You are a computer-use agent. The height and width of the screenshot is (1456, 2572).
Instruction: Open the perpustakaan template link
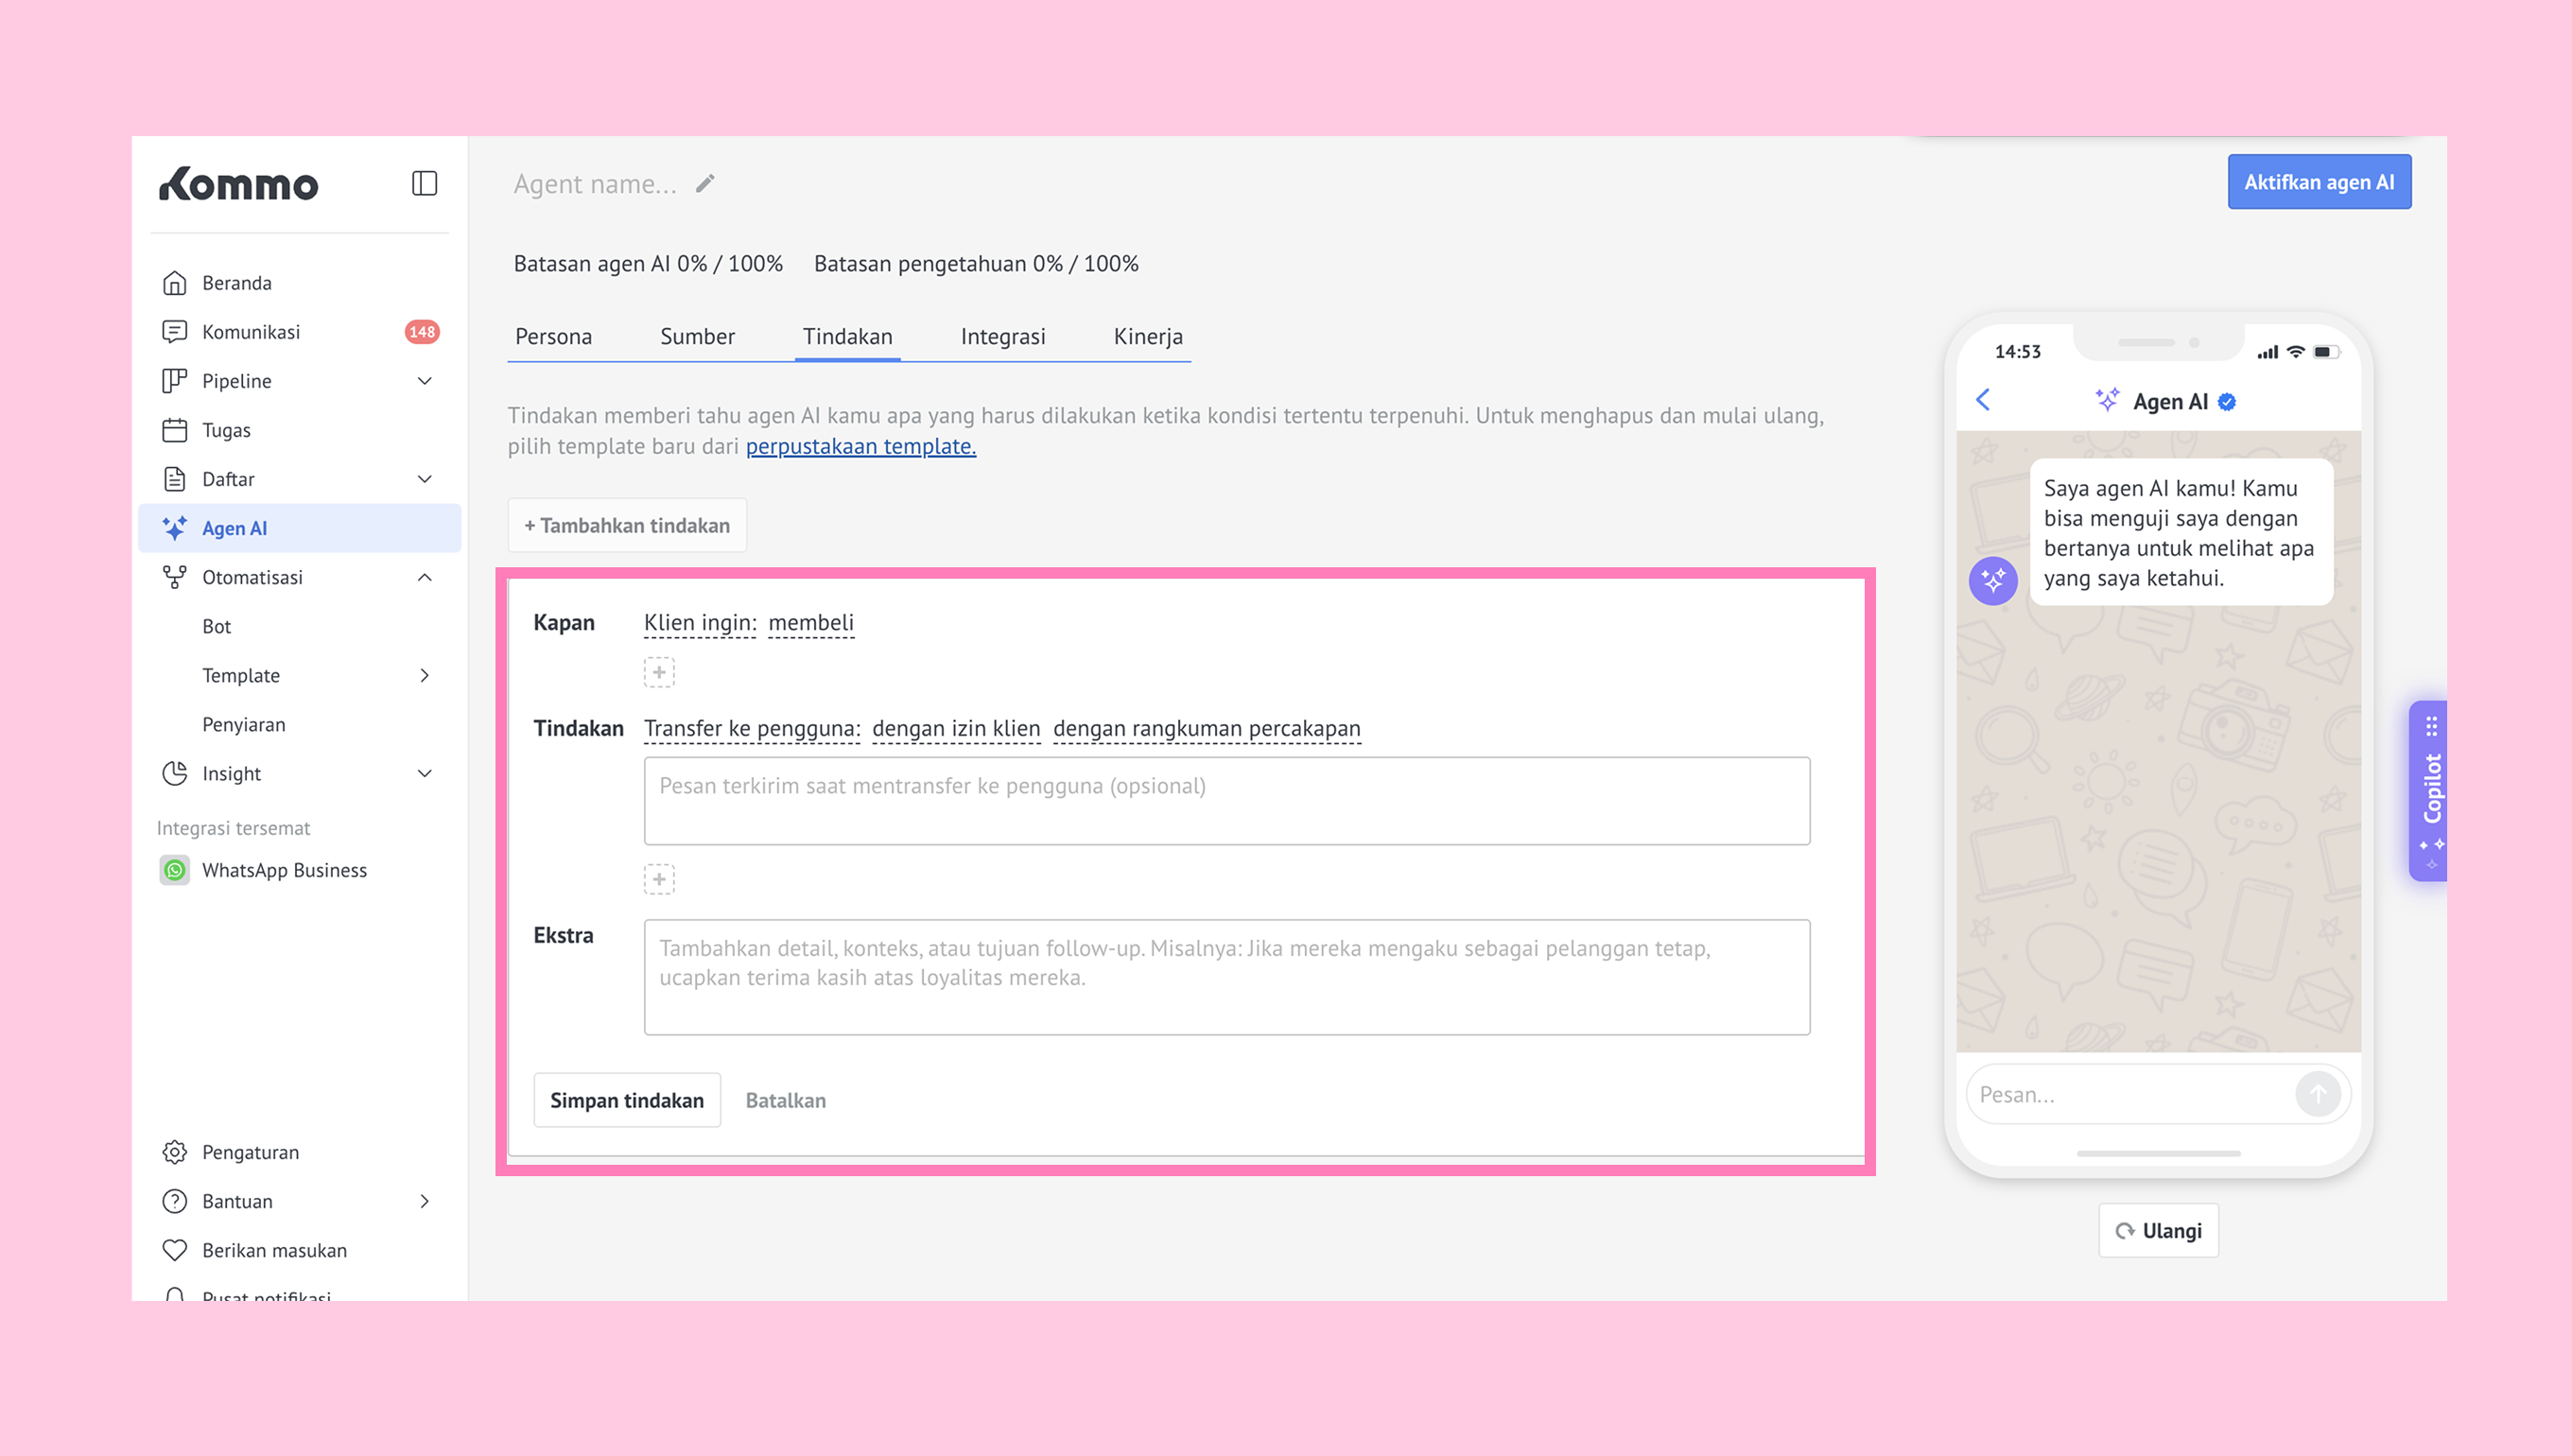pyautogui.click(x=860, y=446)
